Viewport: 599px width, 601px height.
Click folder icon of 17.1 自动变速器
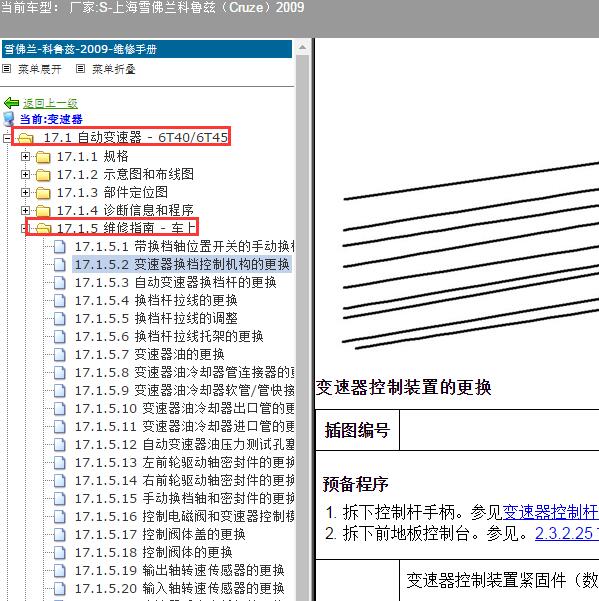point(26,138)
